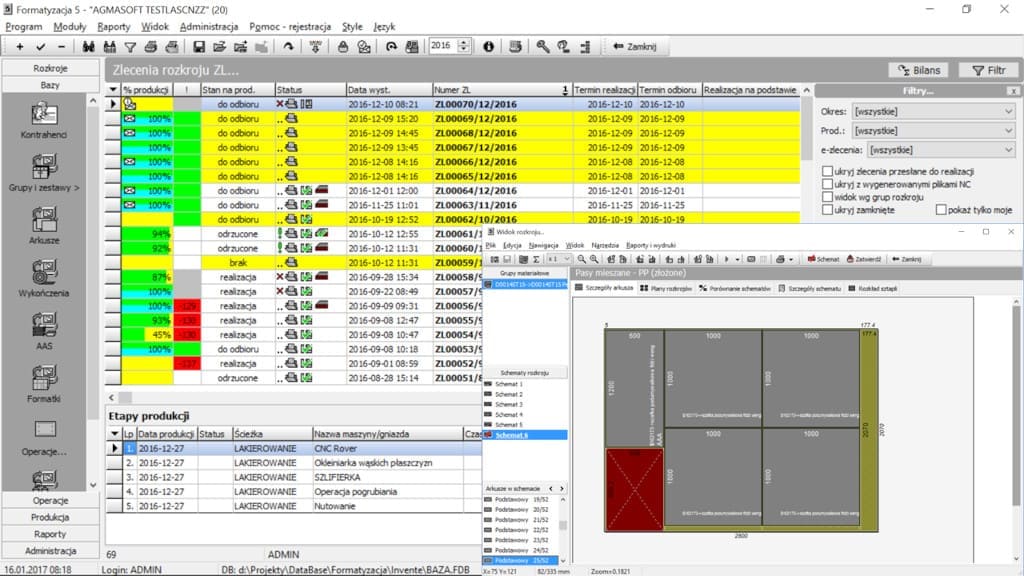Screen dimensions: 1024x576
Task: Toggle the 'widok wg grup rozkroju' checkbox
Action: coord(827,197)
